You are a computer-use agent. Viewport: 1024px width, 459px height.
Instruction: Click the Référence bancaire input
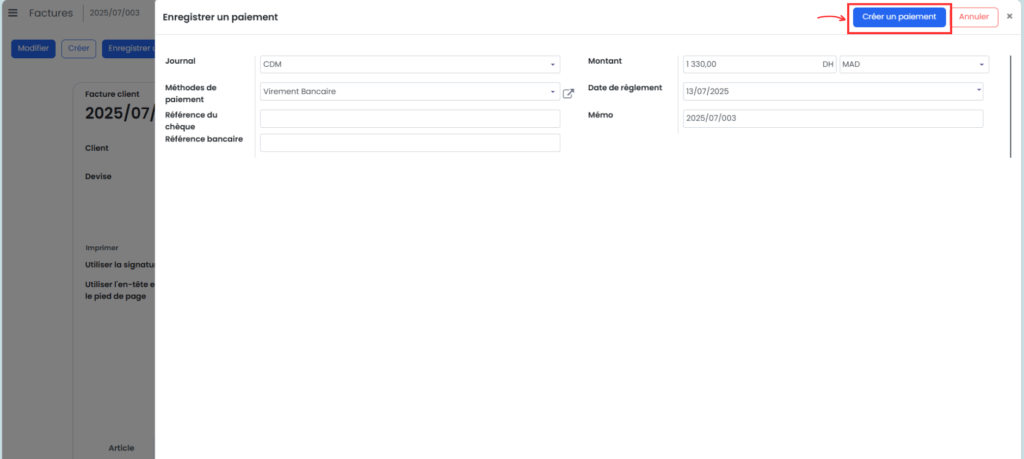[x=410, y=143]
